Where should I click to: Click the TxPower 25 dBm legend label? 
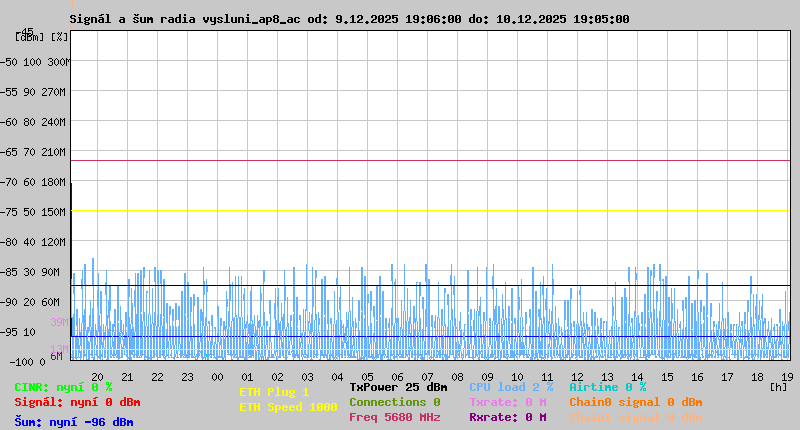tap(398, 387)
